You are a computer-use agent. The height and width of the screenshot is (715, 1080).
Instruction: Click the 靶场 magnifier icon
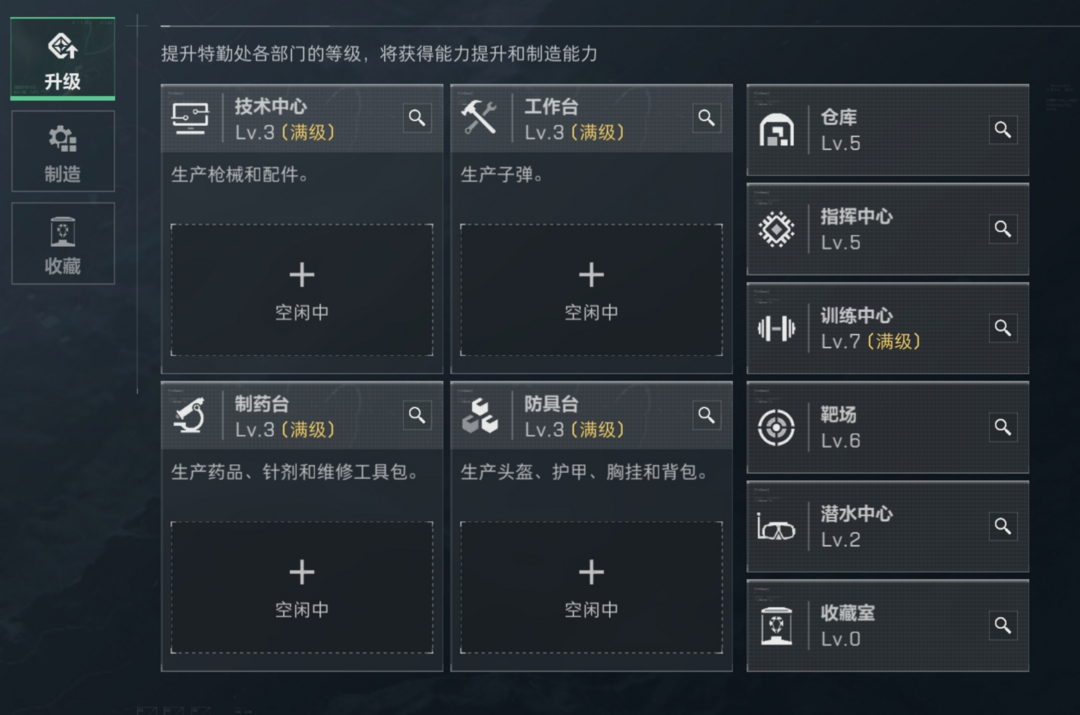1003,427
